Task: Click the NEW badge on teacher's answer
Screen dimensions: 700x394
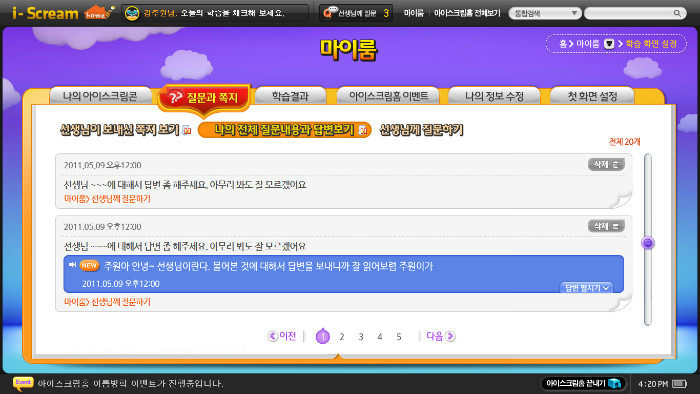Action: [x=89, y=265]
